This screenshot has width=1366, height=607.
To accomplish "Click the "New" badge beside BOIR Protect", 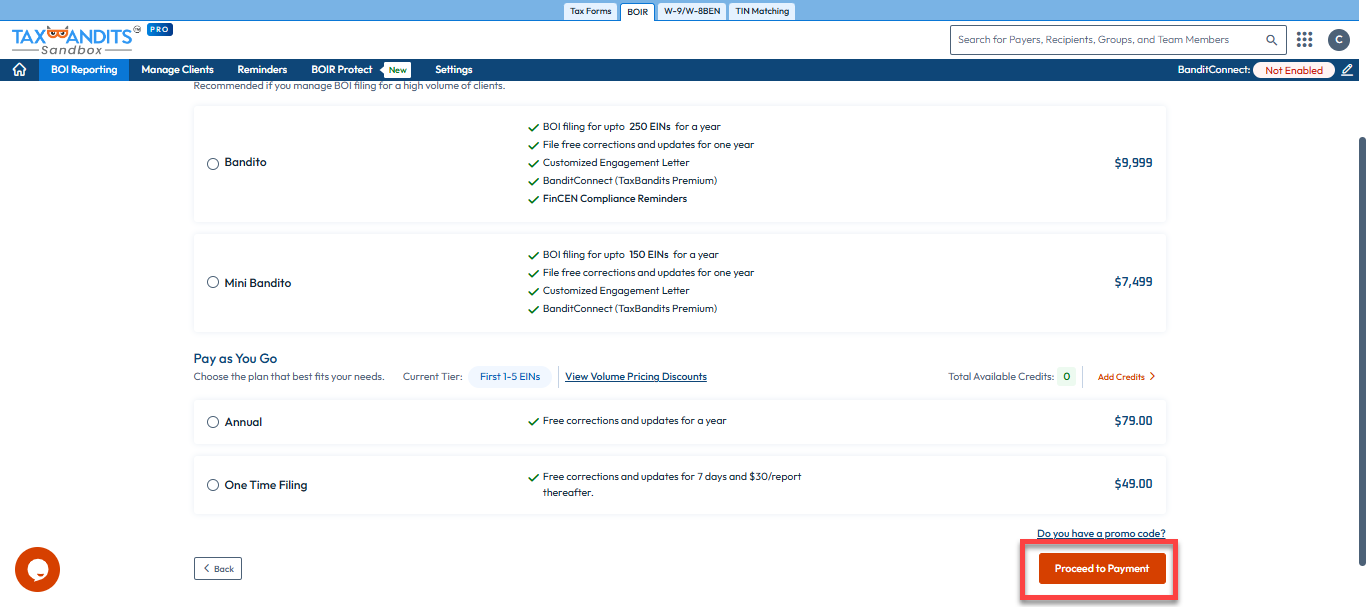I will pyautogui.click(x=398, y=70).
